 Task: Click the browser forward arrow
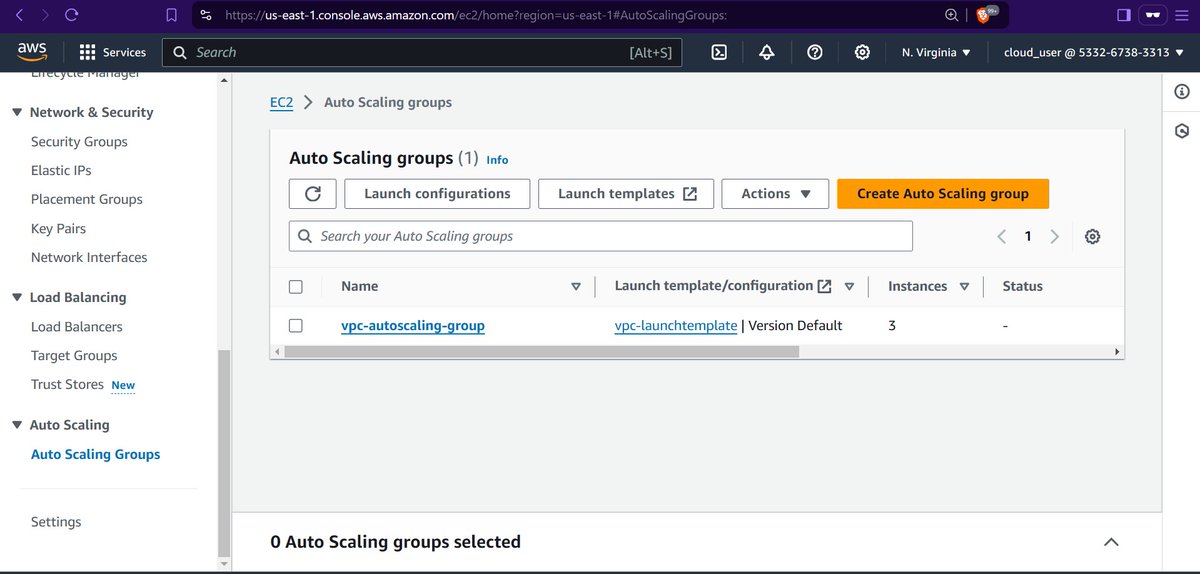pos(44,15)
